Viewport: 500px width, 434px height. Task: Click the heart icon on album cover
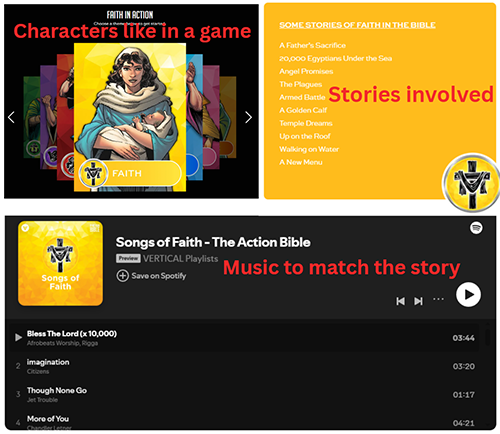click(25, 228)
